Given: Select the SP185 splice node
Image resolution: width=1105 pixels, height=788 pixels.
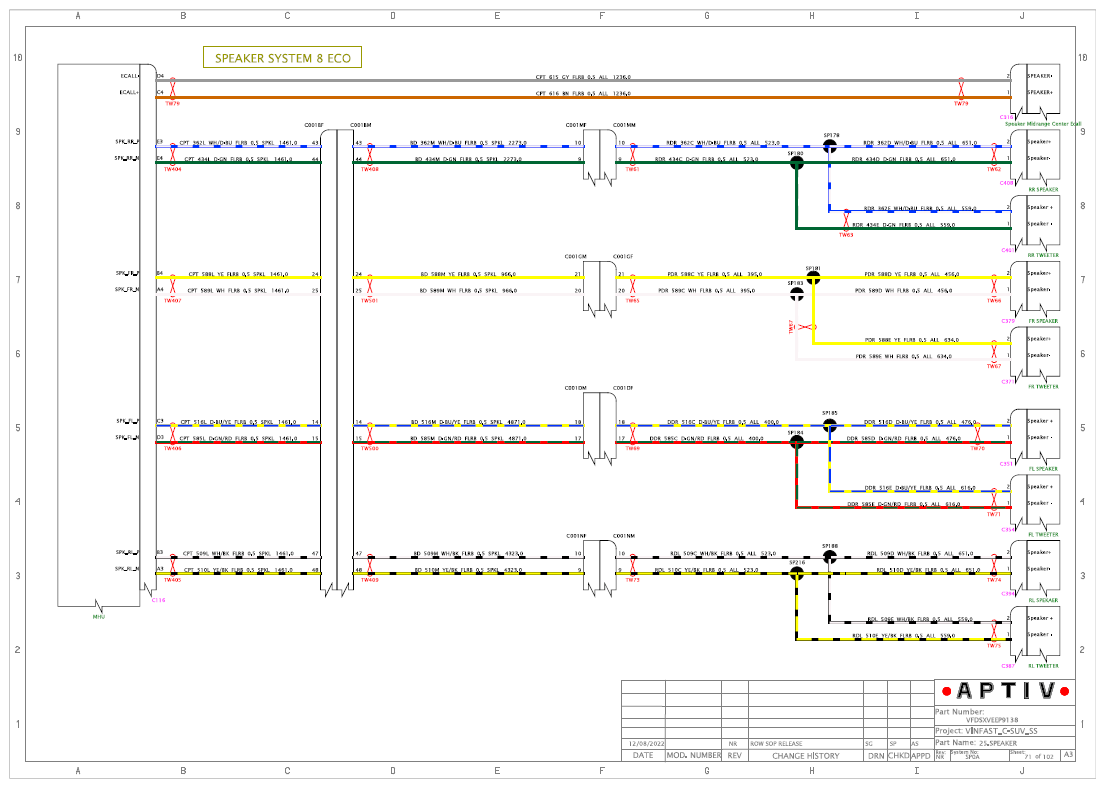Looking at the screenshot, I should point(830,425).
